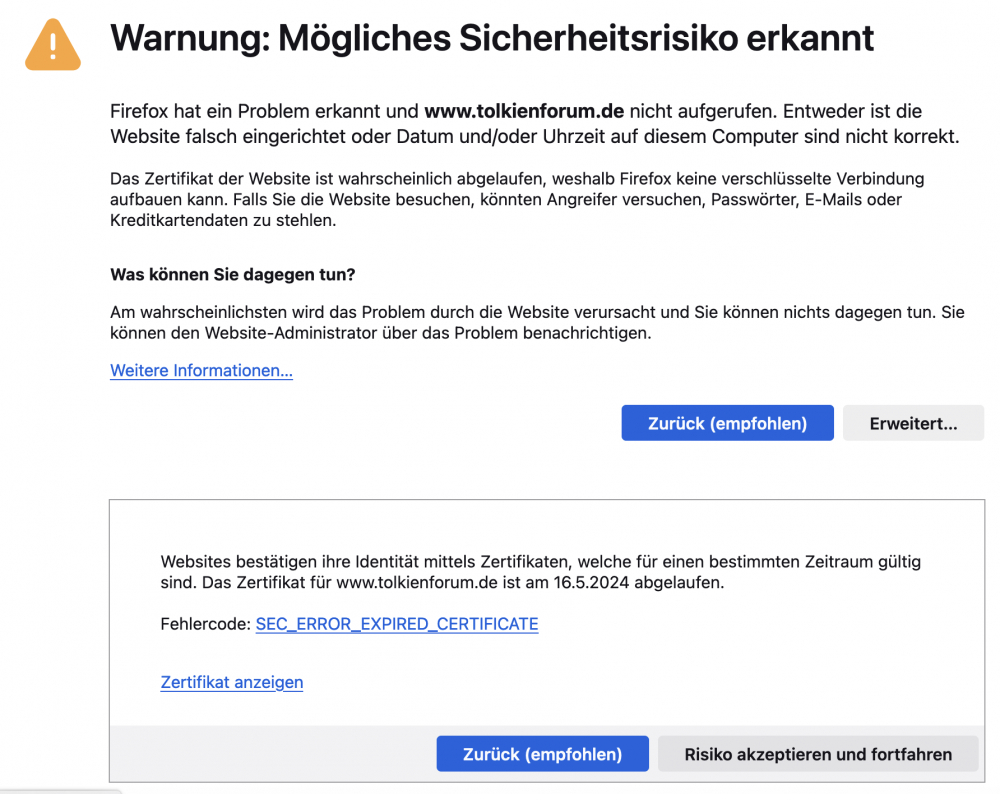Click the bold www.tolkienforum.de domain text
The image size is (1000, 794).
pos(526,111)
